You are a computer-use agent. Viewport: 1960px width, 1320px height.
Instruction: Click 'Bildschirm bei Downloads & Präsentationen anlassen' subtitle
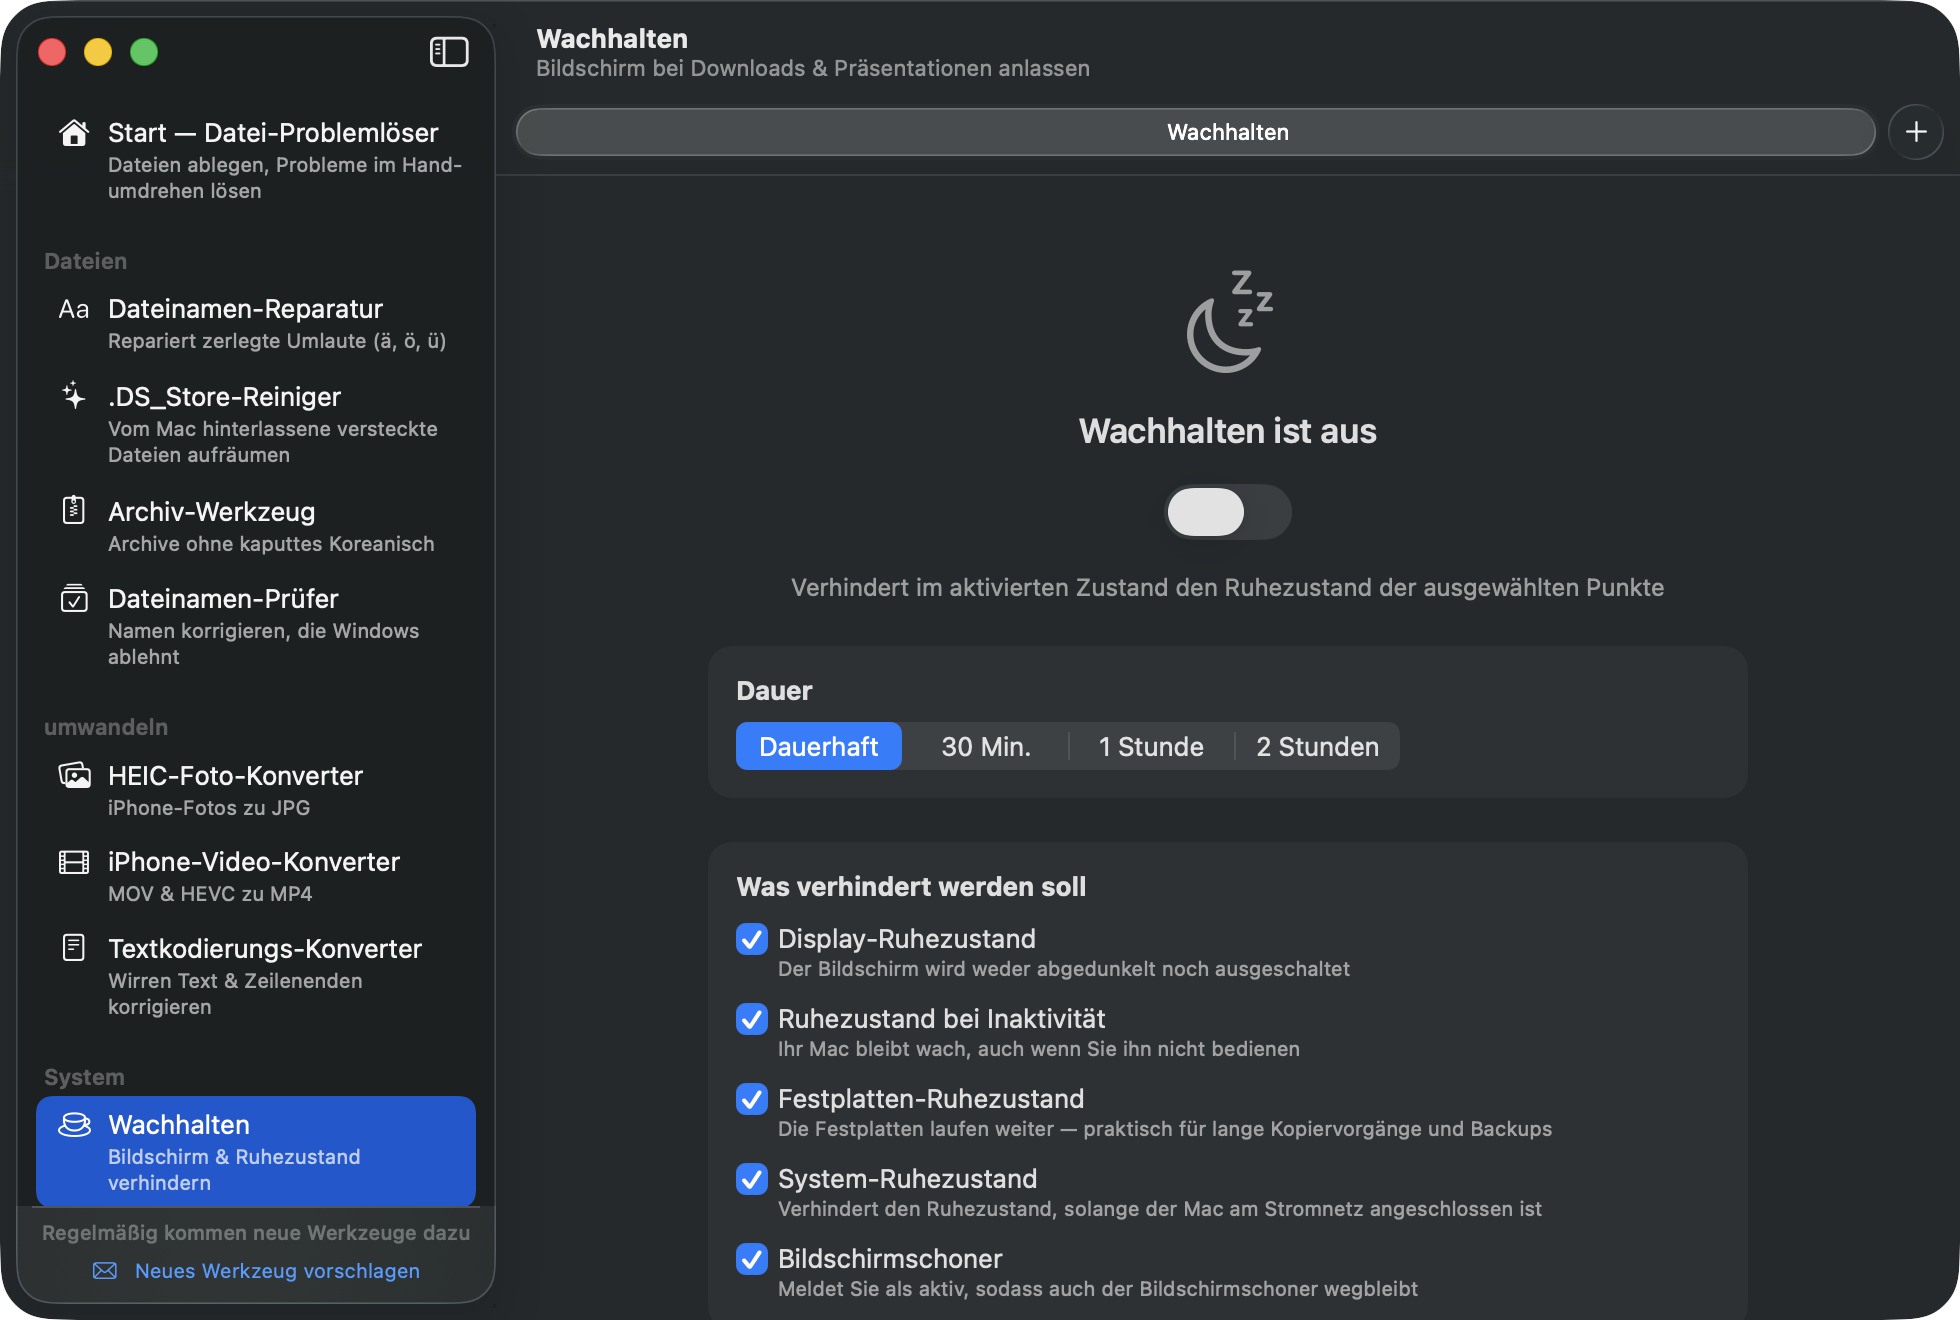point(813,68)
